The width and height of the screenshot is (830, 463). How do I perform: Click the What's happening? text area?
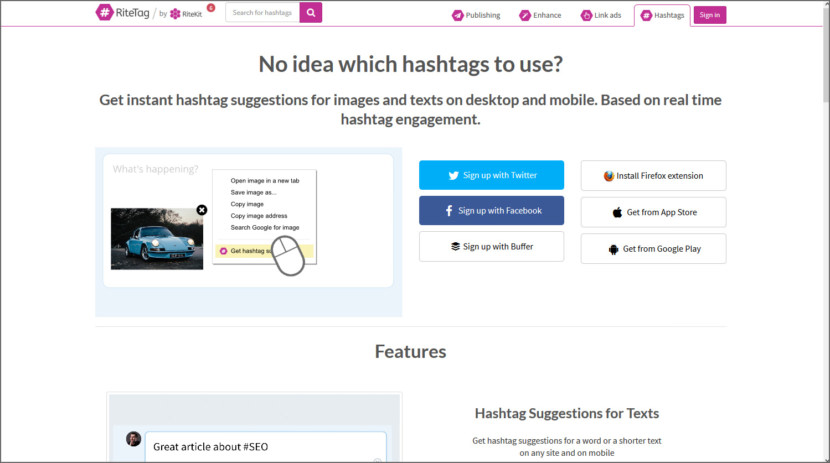[x=155, y=169]
